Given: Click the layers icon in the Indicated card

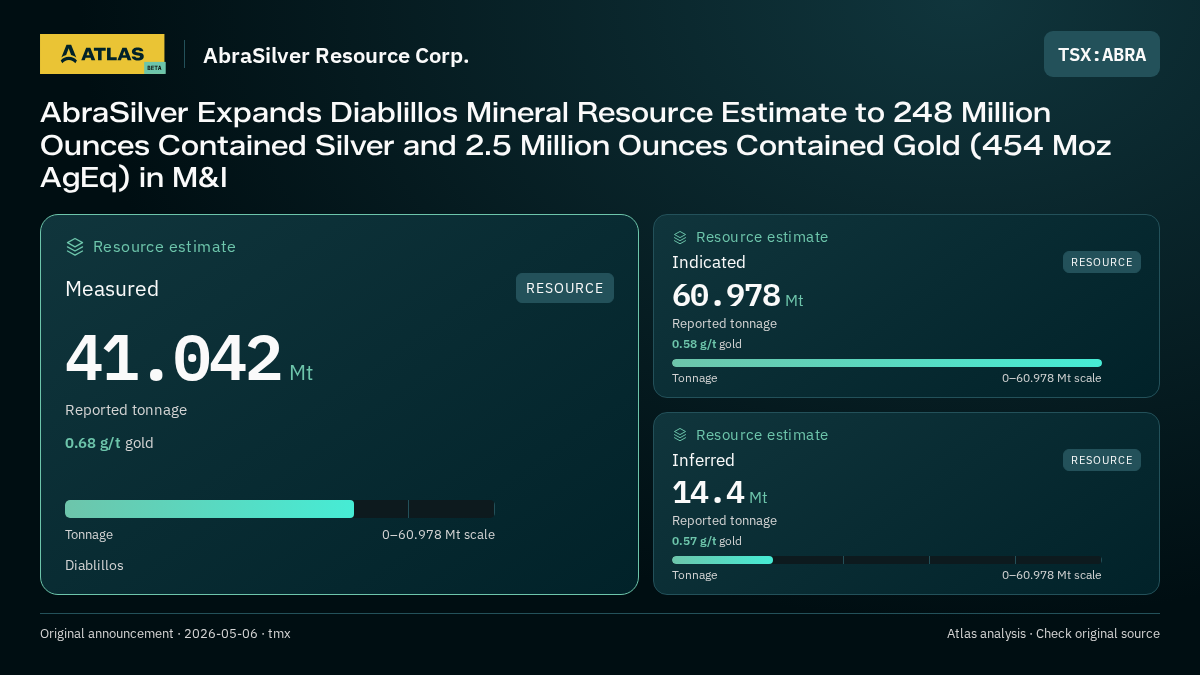Looking at the screenshot, I should [x=680, y=237].
